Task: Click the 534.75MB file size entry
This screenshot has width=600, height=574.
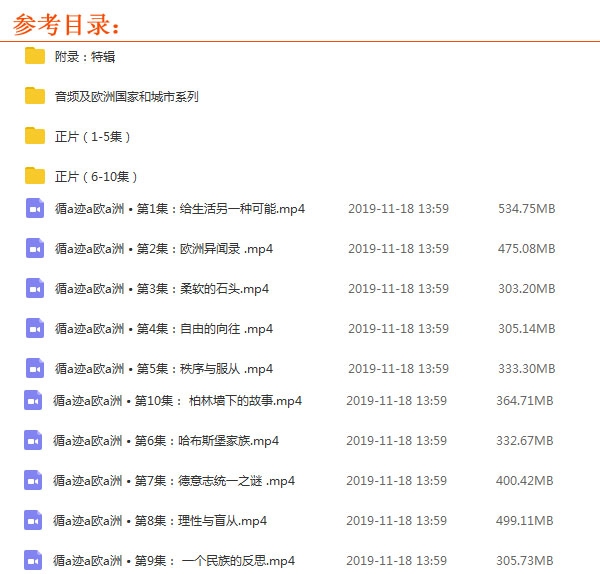Action: pos(526,209)
